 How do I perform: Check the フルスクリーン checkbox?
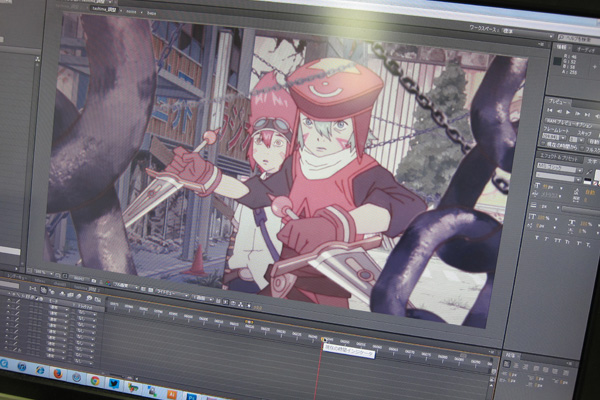point(582,147)
